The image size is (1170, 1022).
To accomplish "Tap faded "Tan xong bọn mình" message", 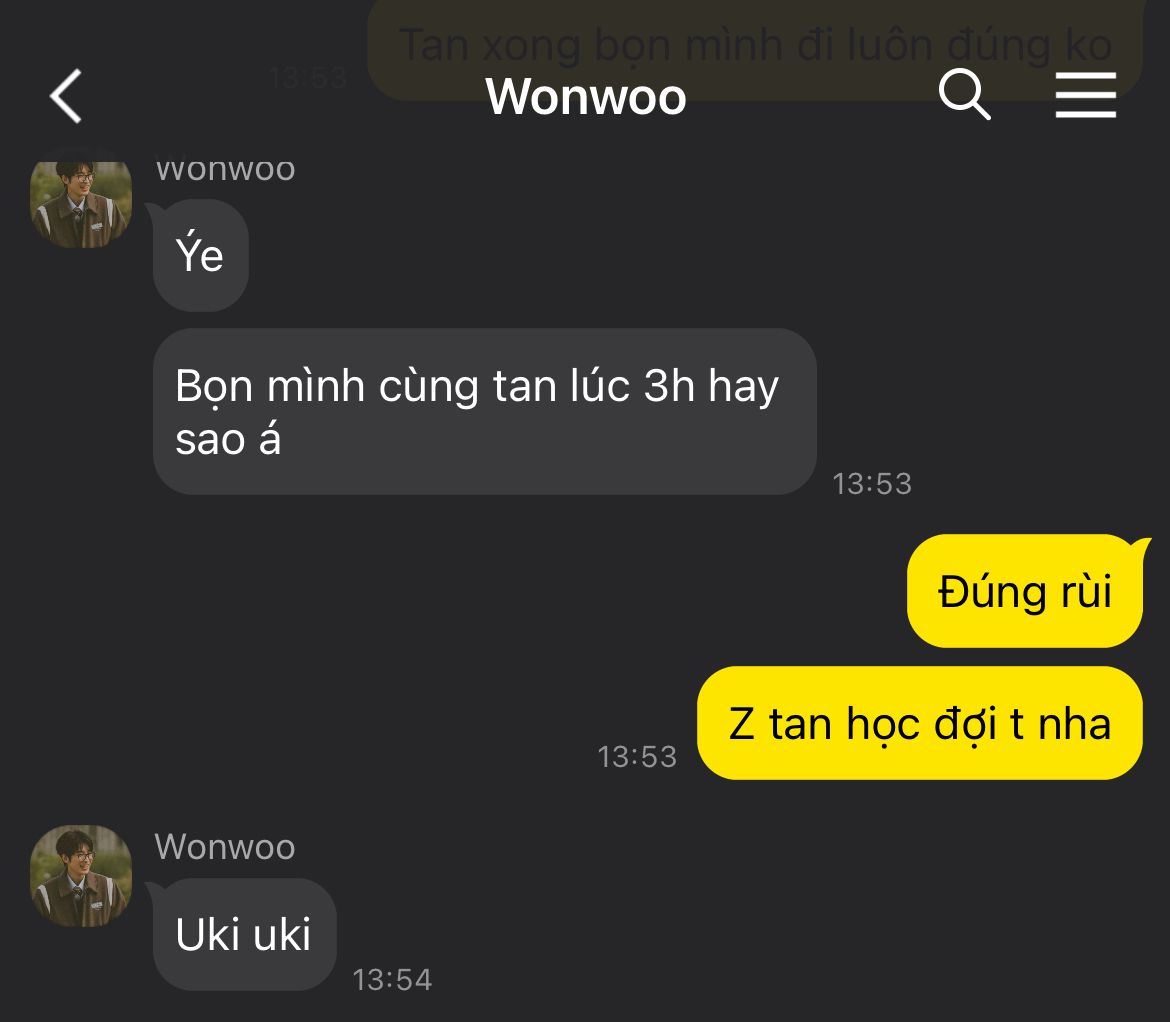I will (x=755, y=46).
